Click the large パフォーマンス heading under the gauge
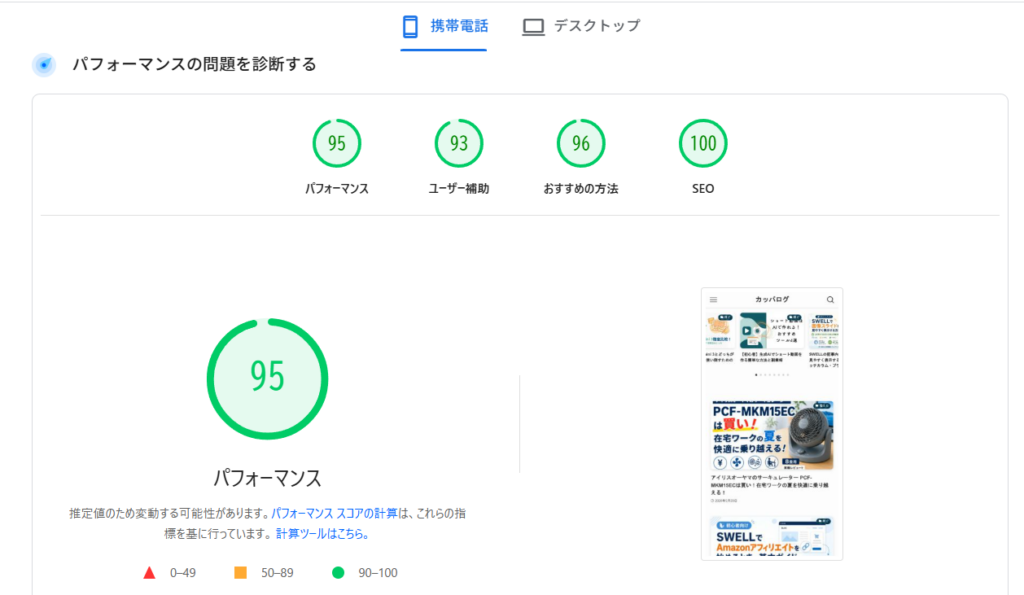1024x595 pixels. [267, 478]
